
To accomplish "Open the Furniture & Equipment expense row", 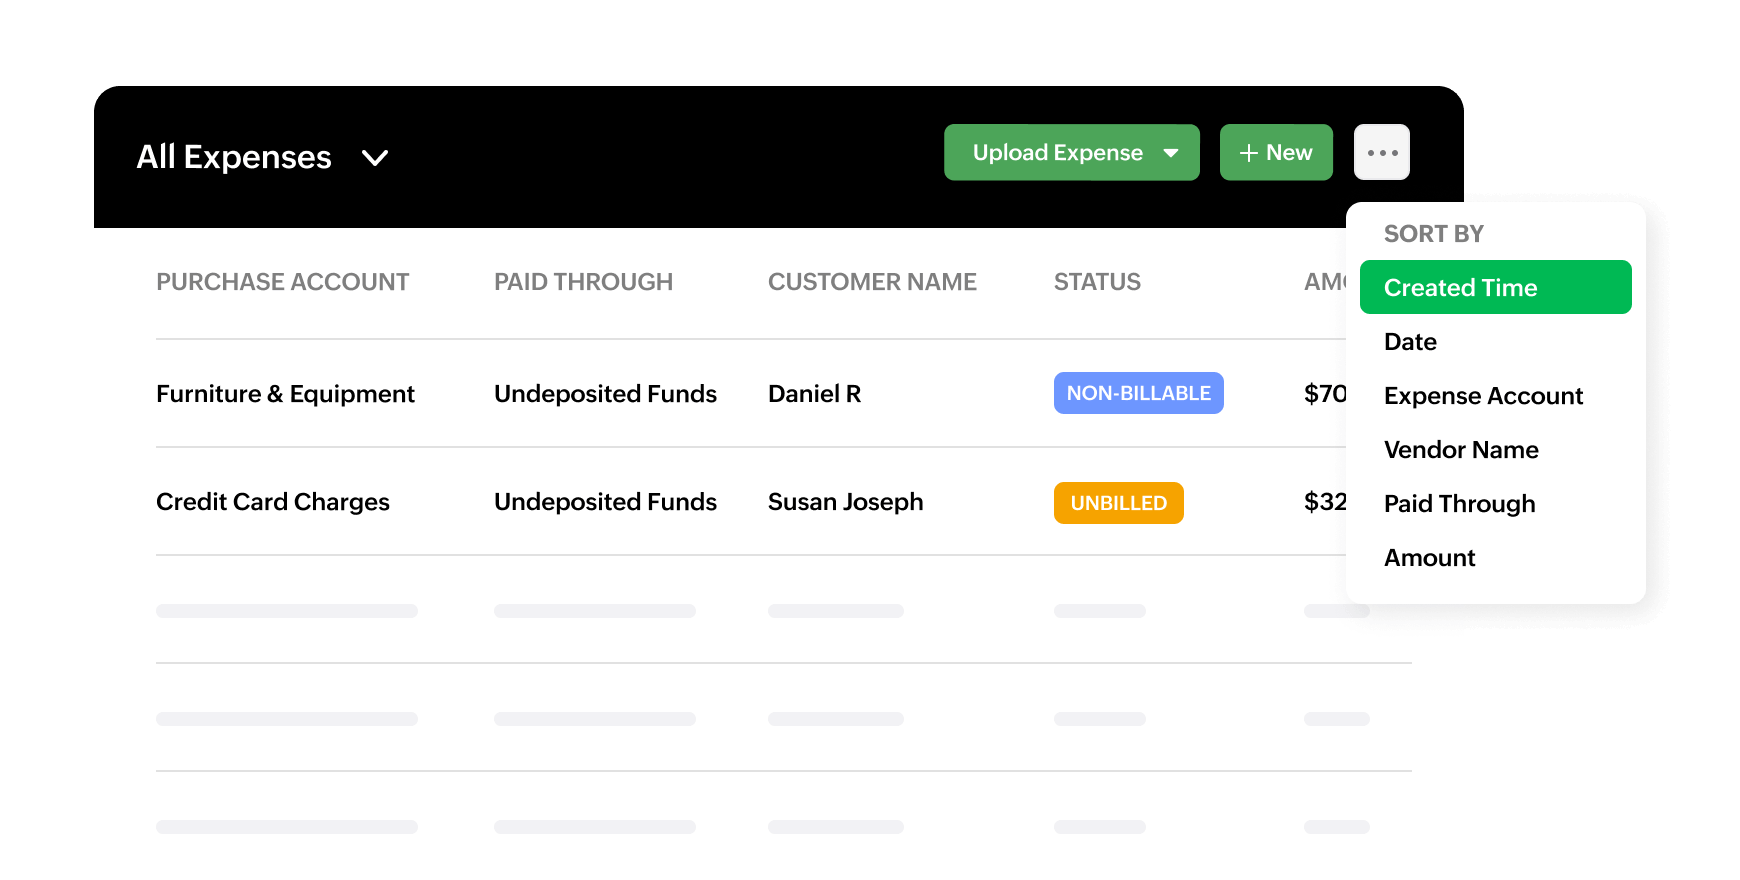I will [x=285, y=394].
